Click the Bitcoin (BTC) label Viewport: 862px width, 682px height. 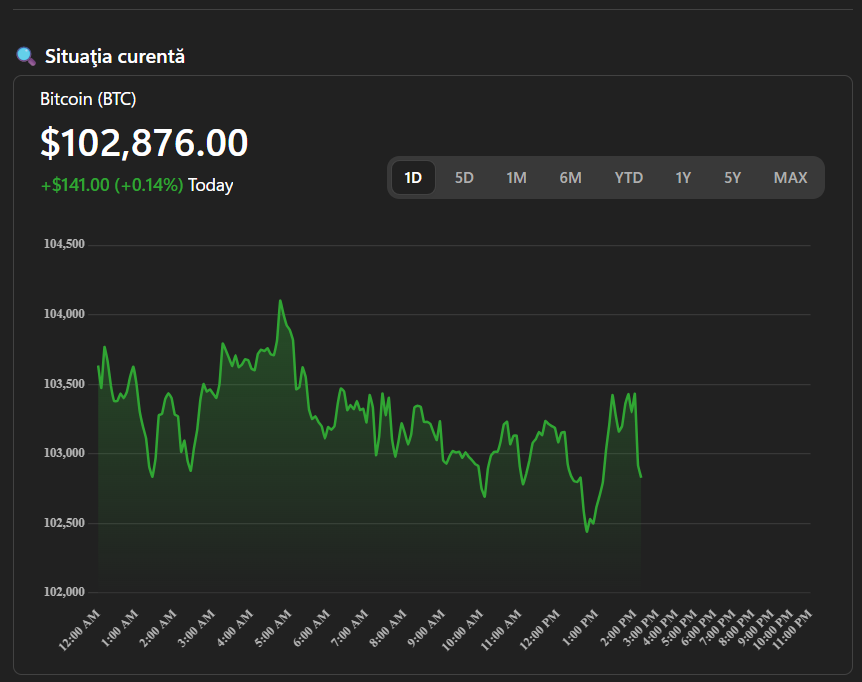(88, 99)
